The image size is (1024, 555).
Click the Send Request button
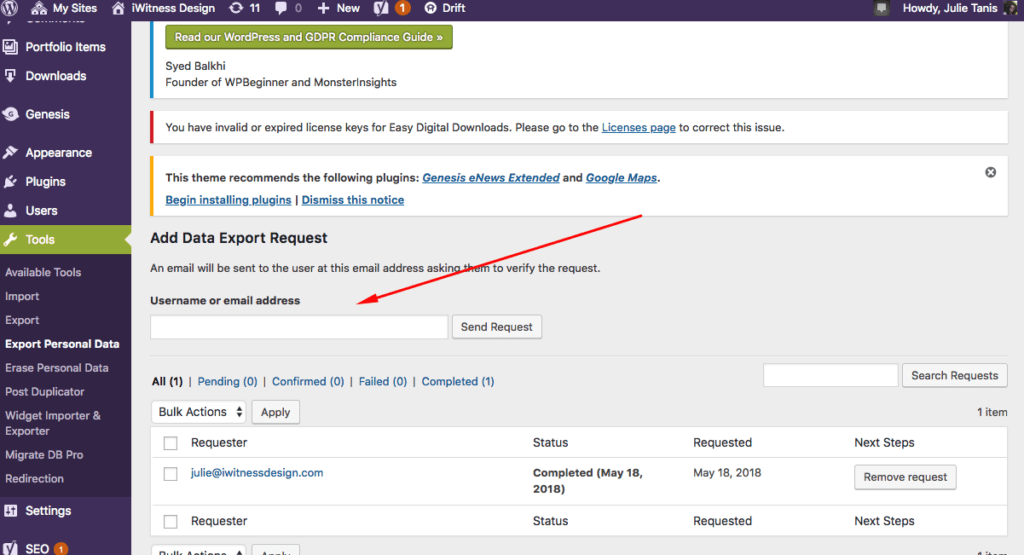[496, 326]
